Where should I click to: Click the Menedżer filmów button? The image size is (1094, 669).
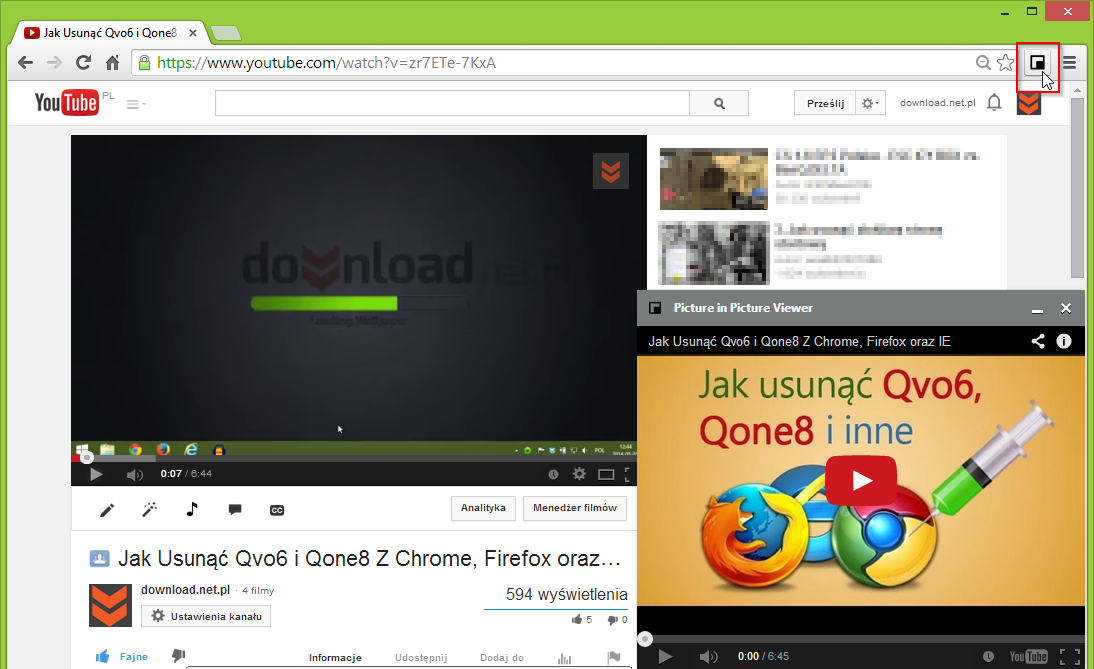(x=575, y=508)
